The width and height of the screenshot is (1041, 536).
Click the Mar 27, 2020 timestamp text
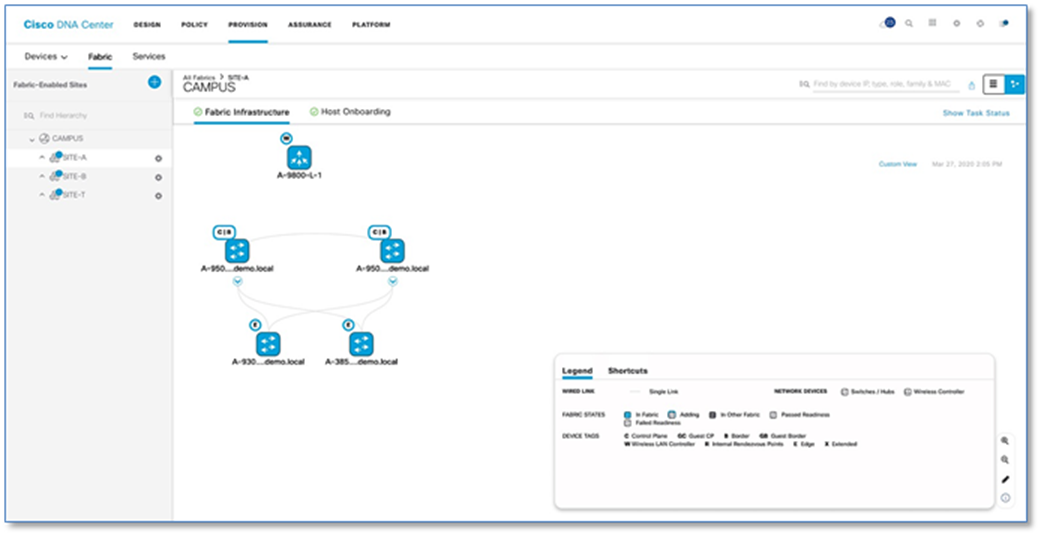click(967, 164)
